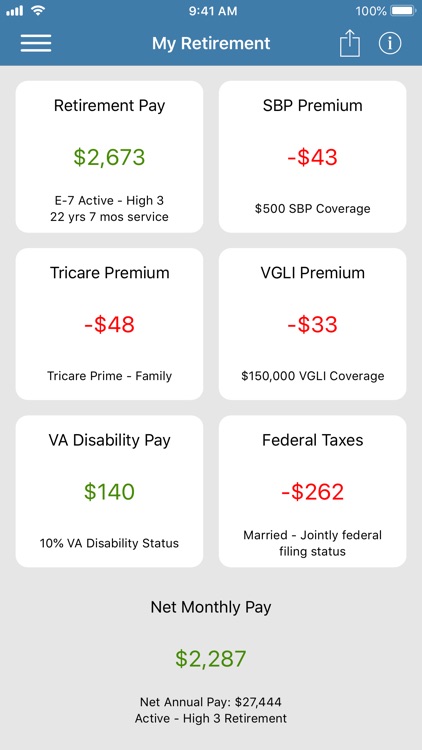Open the SBP Premium card
Screen dimensions: 422x750
pos(312,157)
